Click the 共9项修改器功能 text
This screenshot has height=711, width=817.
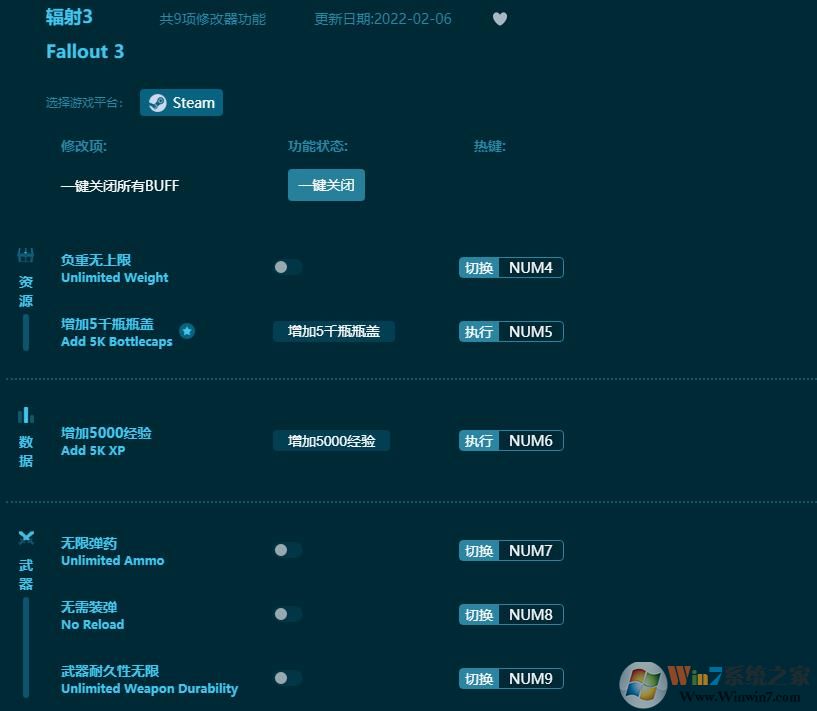(x=213, y=19)
